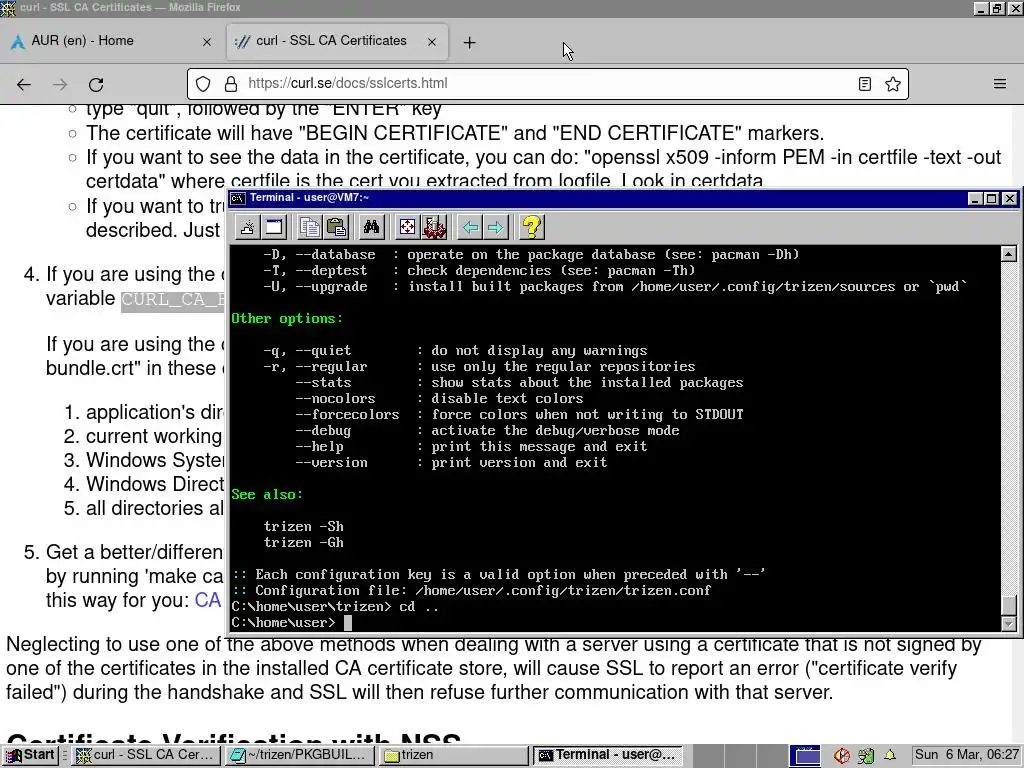
Task: Click the green system tray icon
Action: [866, 756]
